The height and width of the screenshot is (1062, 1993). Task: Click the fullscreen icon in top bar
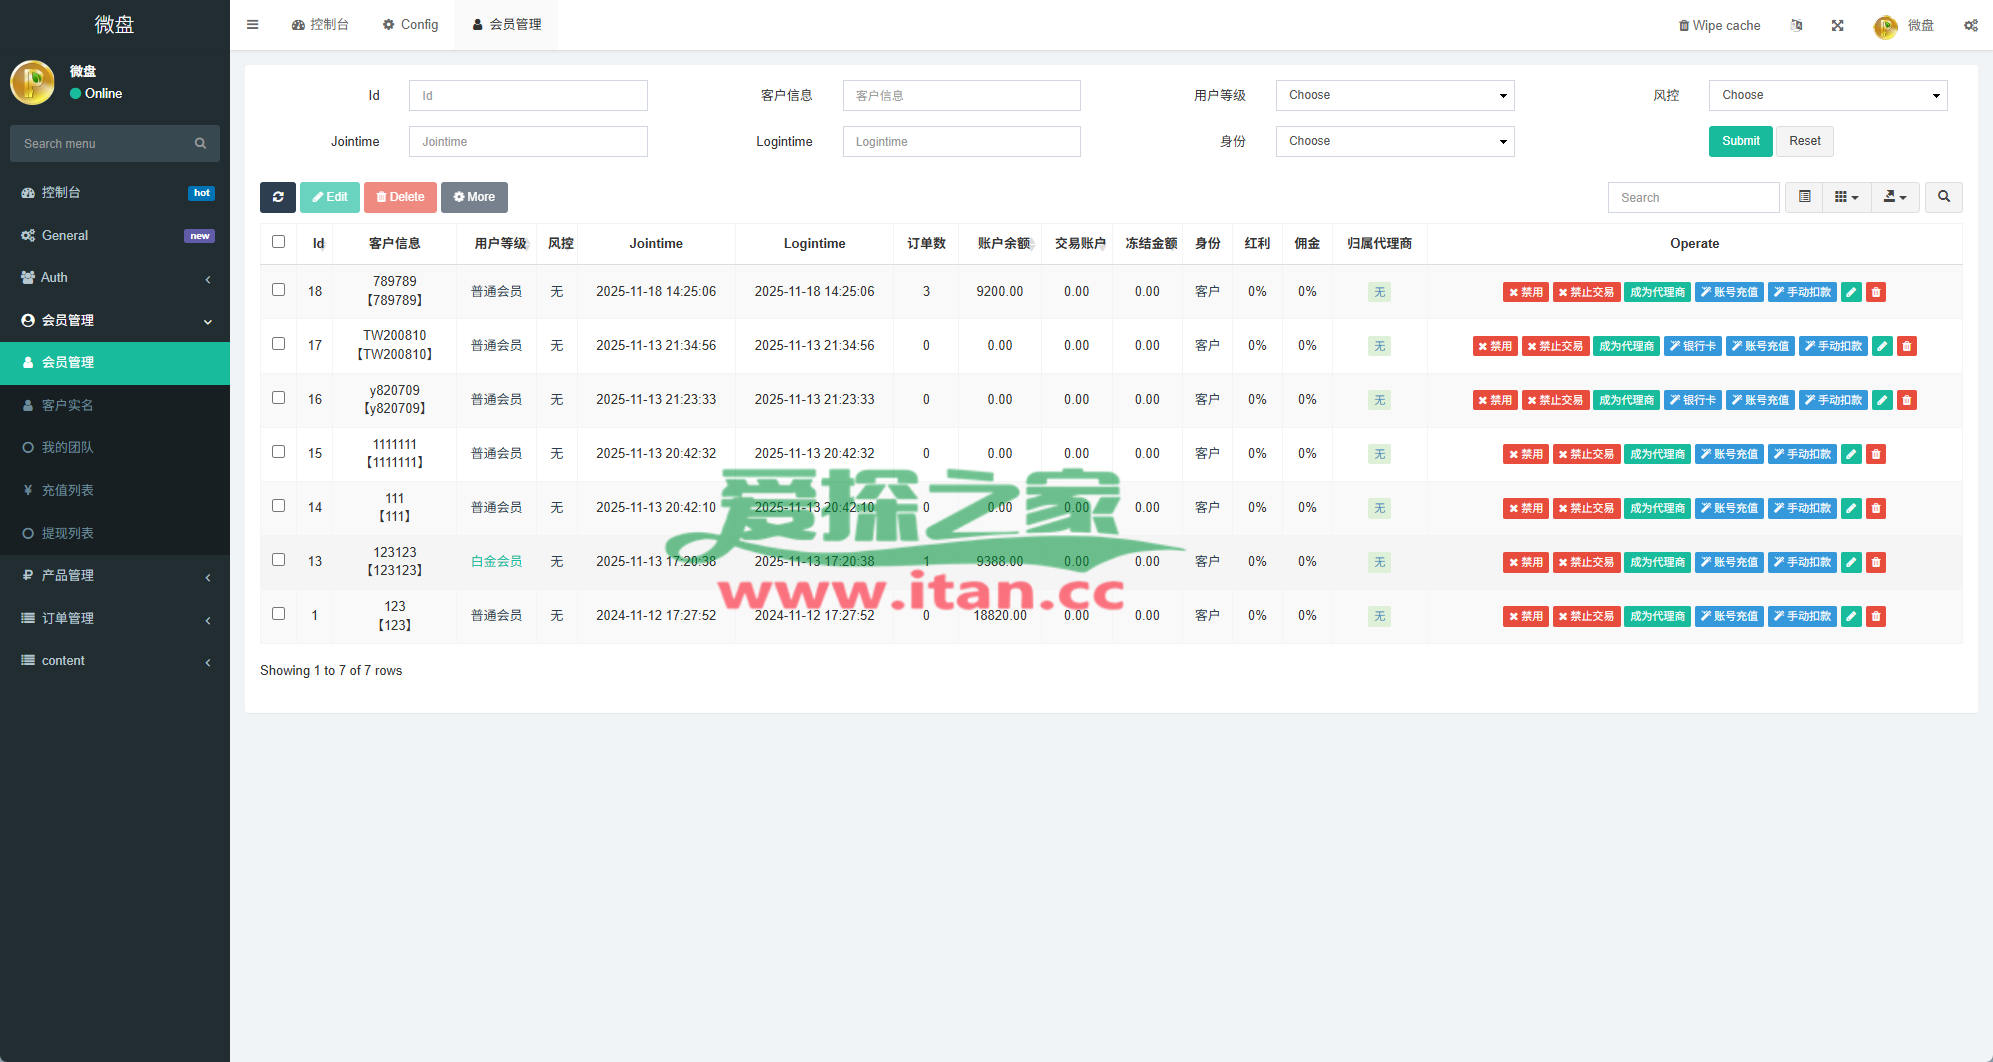pyautogui.click(x=1837, y=26)
